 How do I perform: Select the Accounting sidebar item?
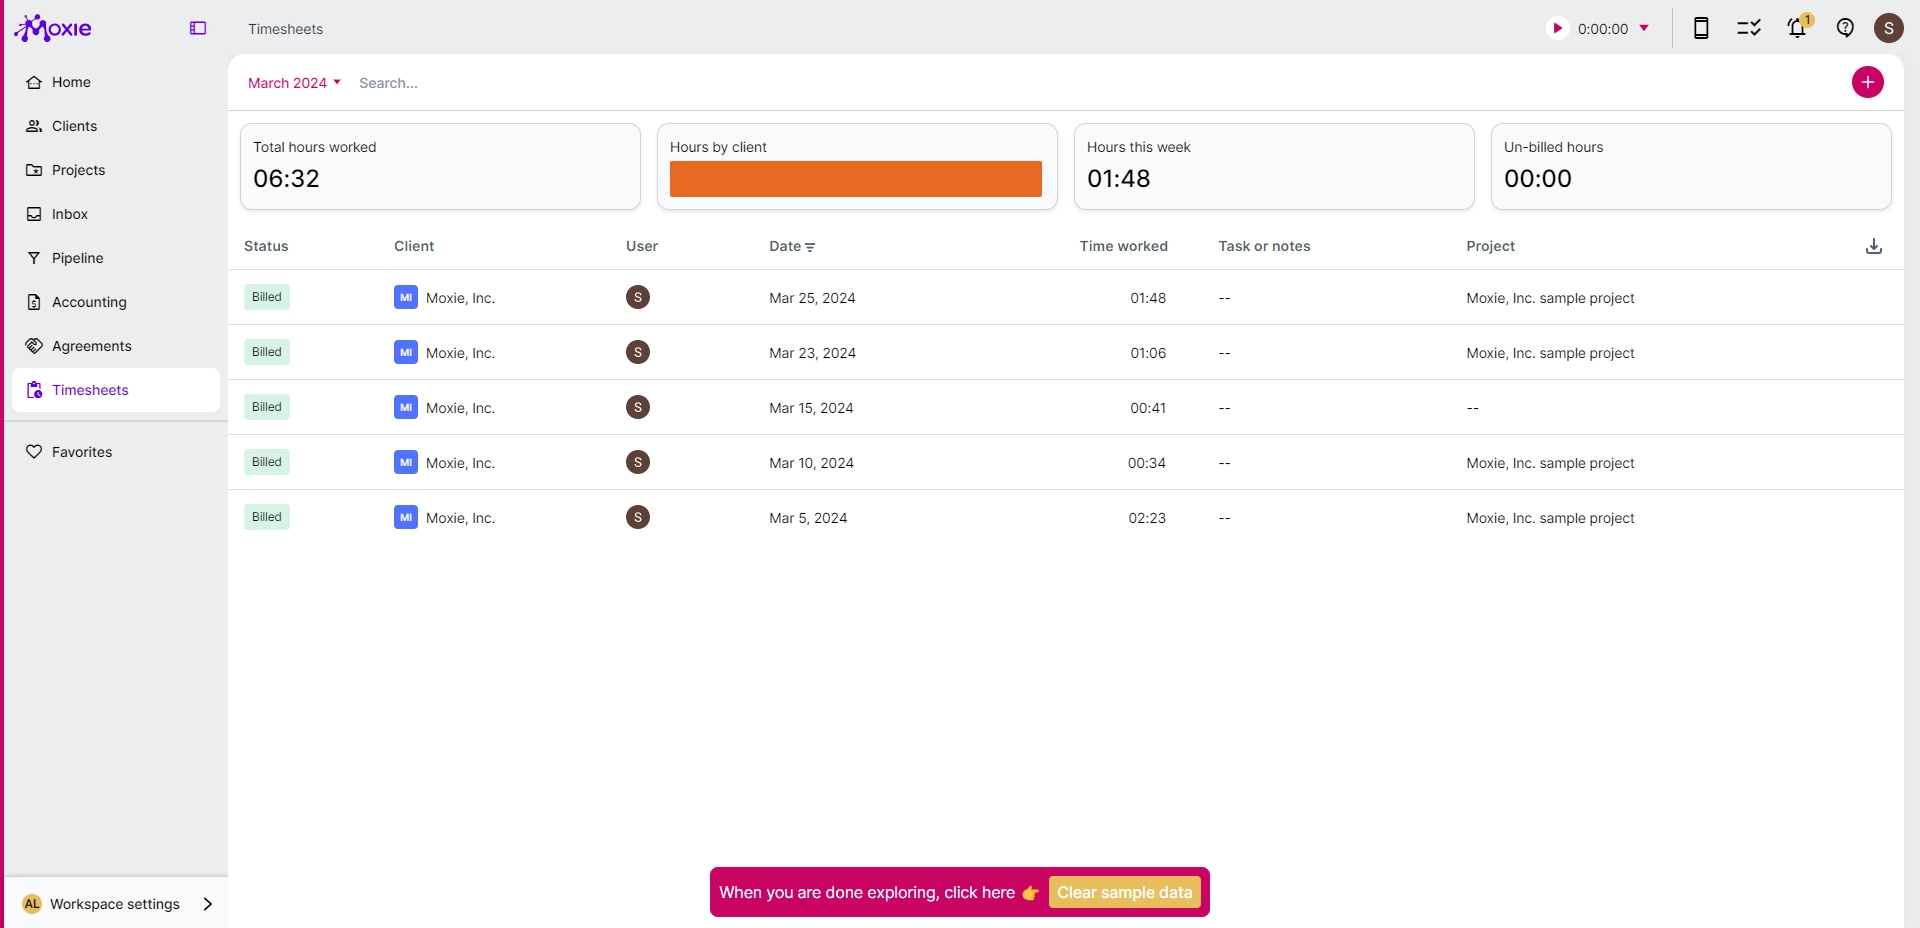pyautogui.click(x=89, y=301)
